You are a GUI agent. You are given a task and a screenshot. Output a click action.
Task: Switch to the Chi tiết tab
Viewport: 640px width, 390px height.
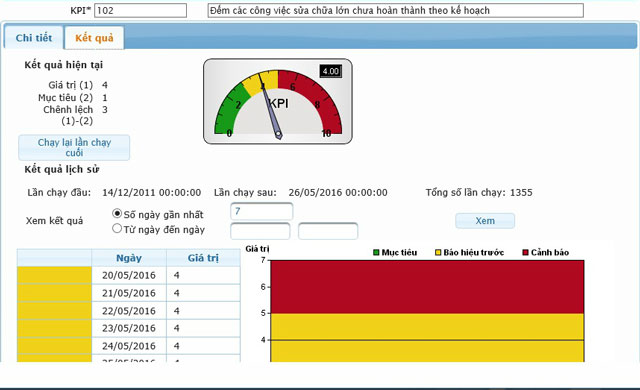[33, 38]
